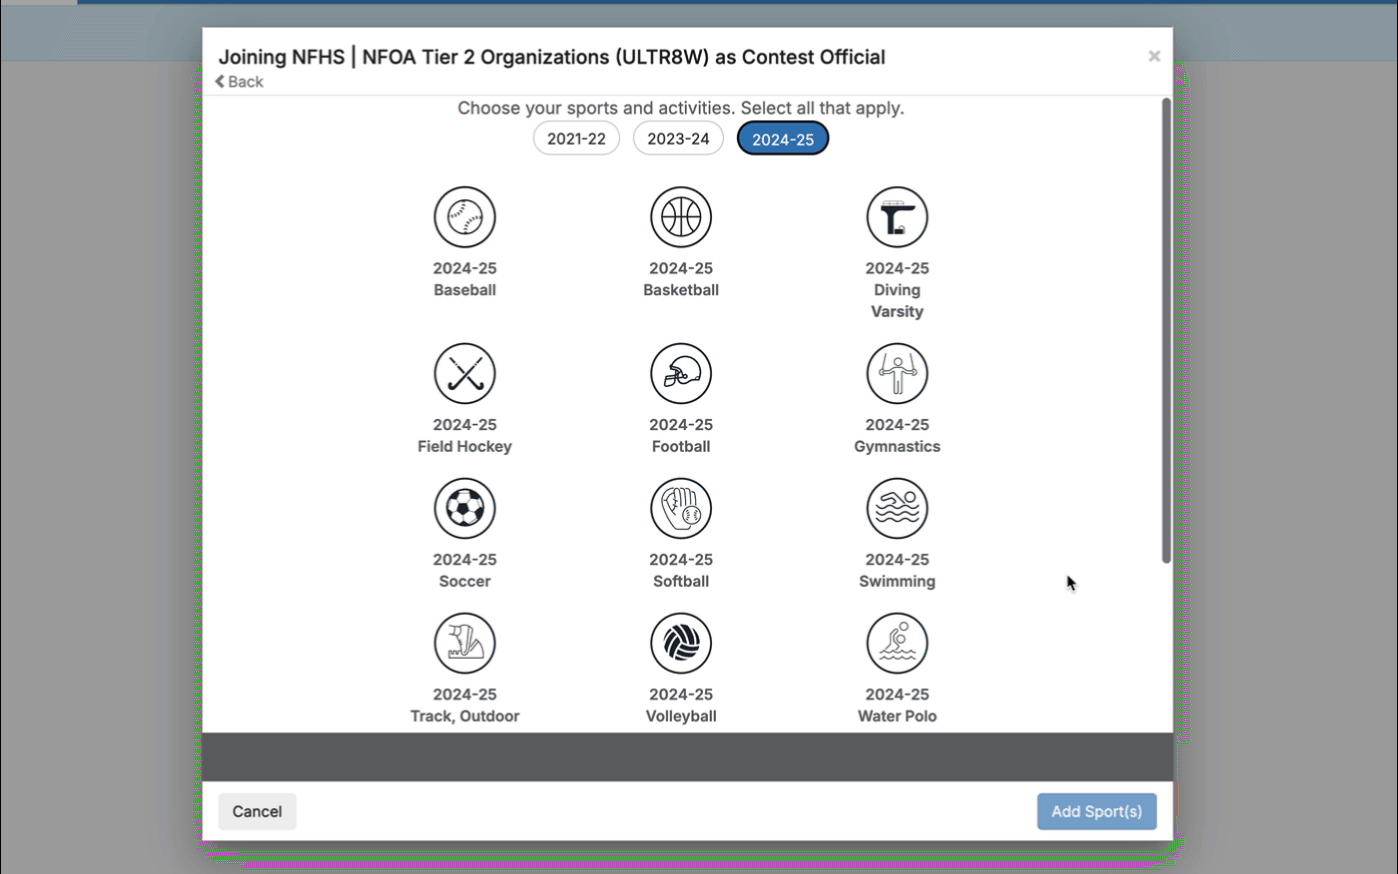Select the Water Polo icon
This screenshot has height=874, width=1398.
tap(896, 643)
